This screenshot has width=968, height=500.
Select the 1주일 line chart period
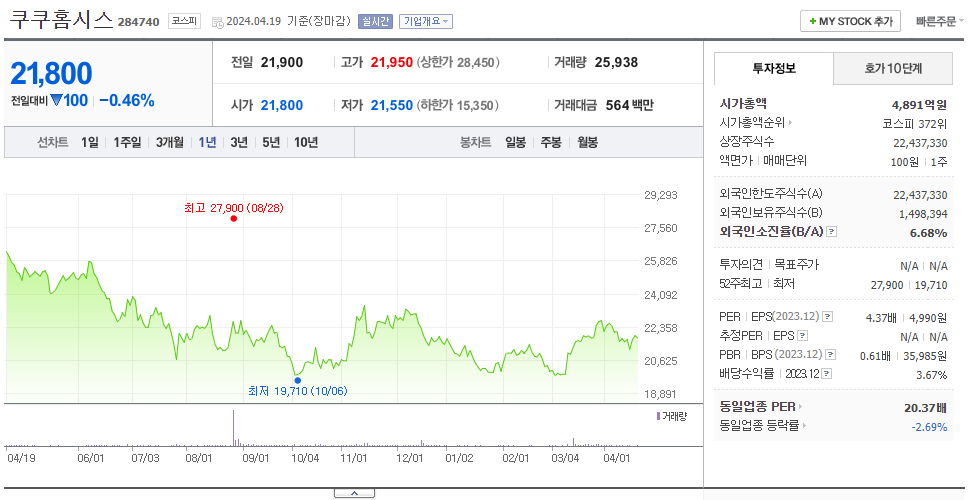pos(127,143)
